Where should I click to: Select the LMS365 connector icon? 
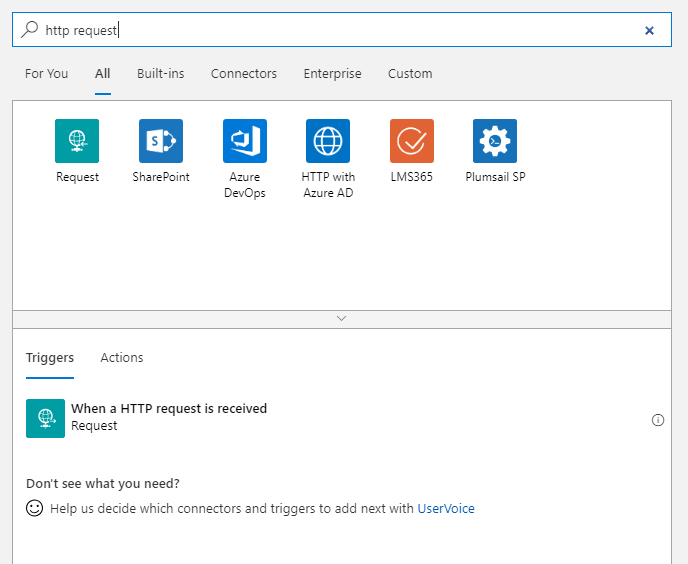pos(412,141)
